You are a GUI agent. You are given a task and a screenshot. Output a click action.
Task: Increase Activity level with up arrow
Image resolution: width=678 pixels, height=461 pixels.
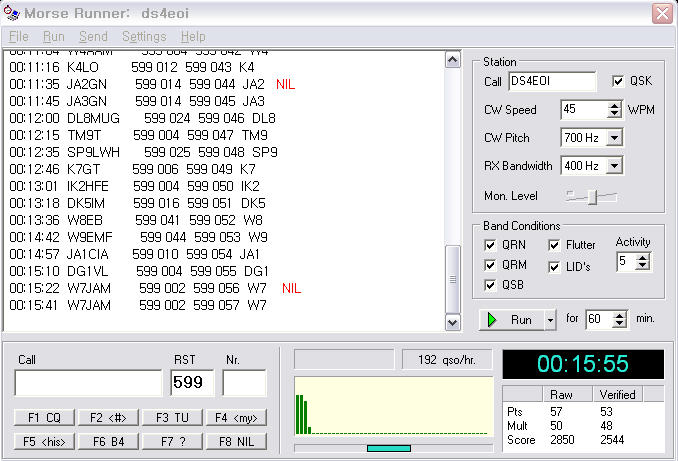click(x=643, y=258)
